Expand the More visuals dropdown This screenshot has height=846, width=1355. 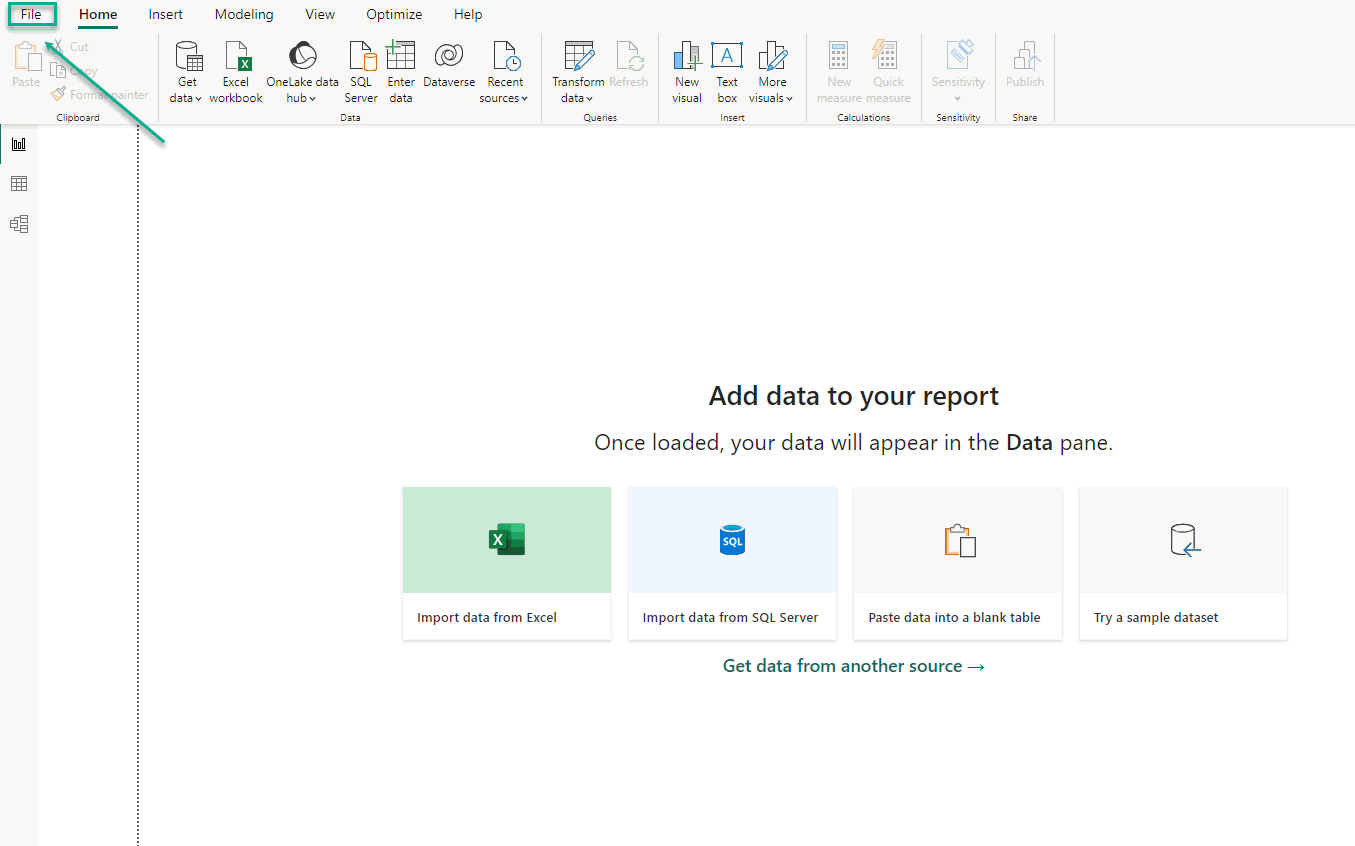[x=771, y=70]
